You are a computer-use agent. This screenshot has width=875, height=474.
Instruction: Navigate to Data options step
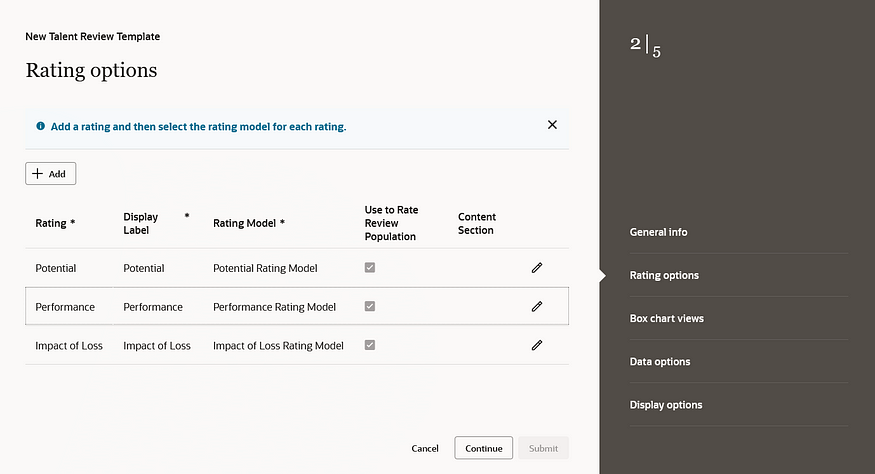[659, 362]
